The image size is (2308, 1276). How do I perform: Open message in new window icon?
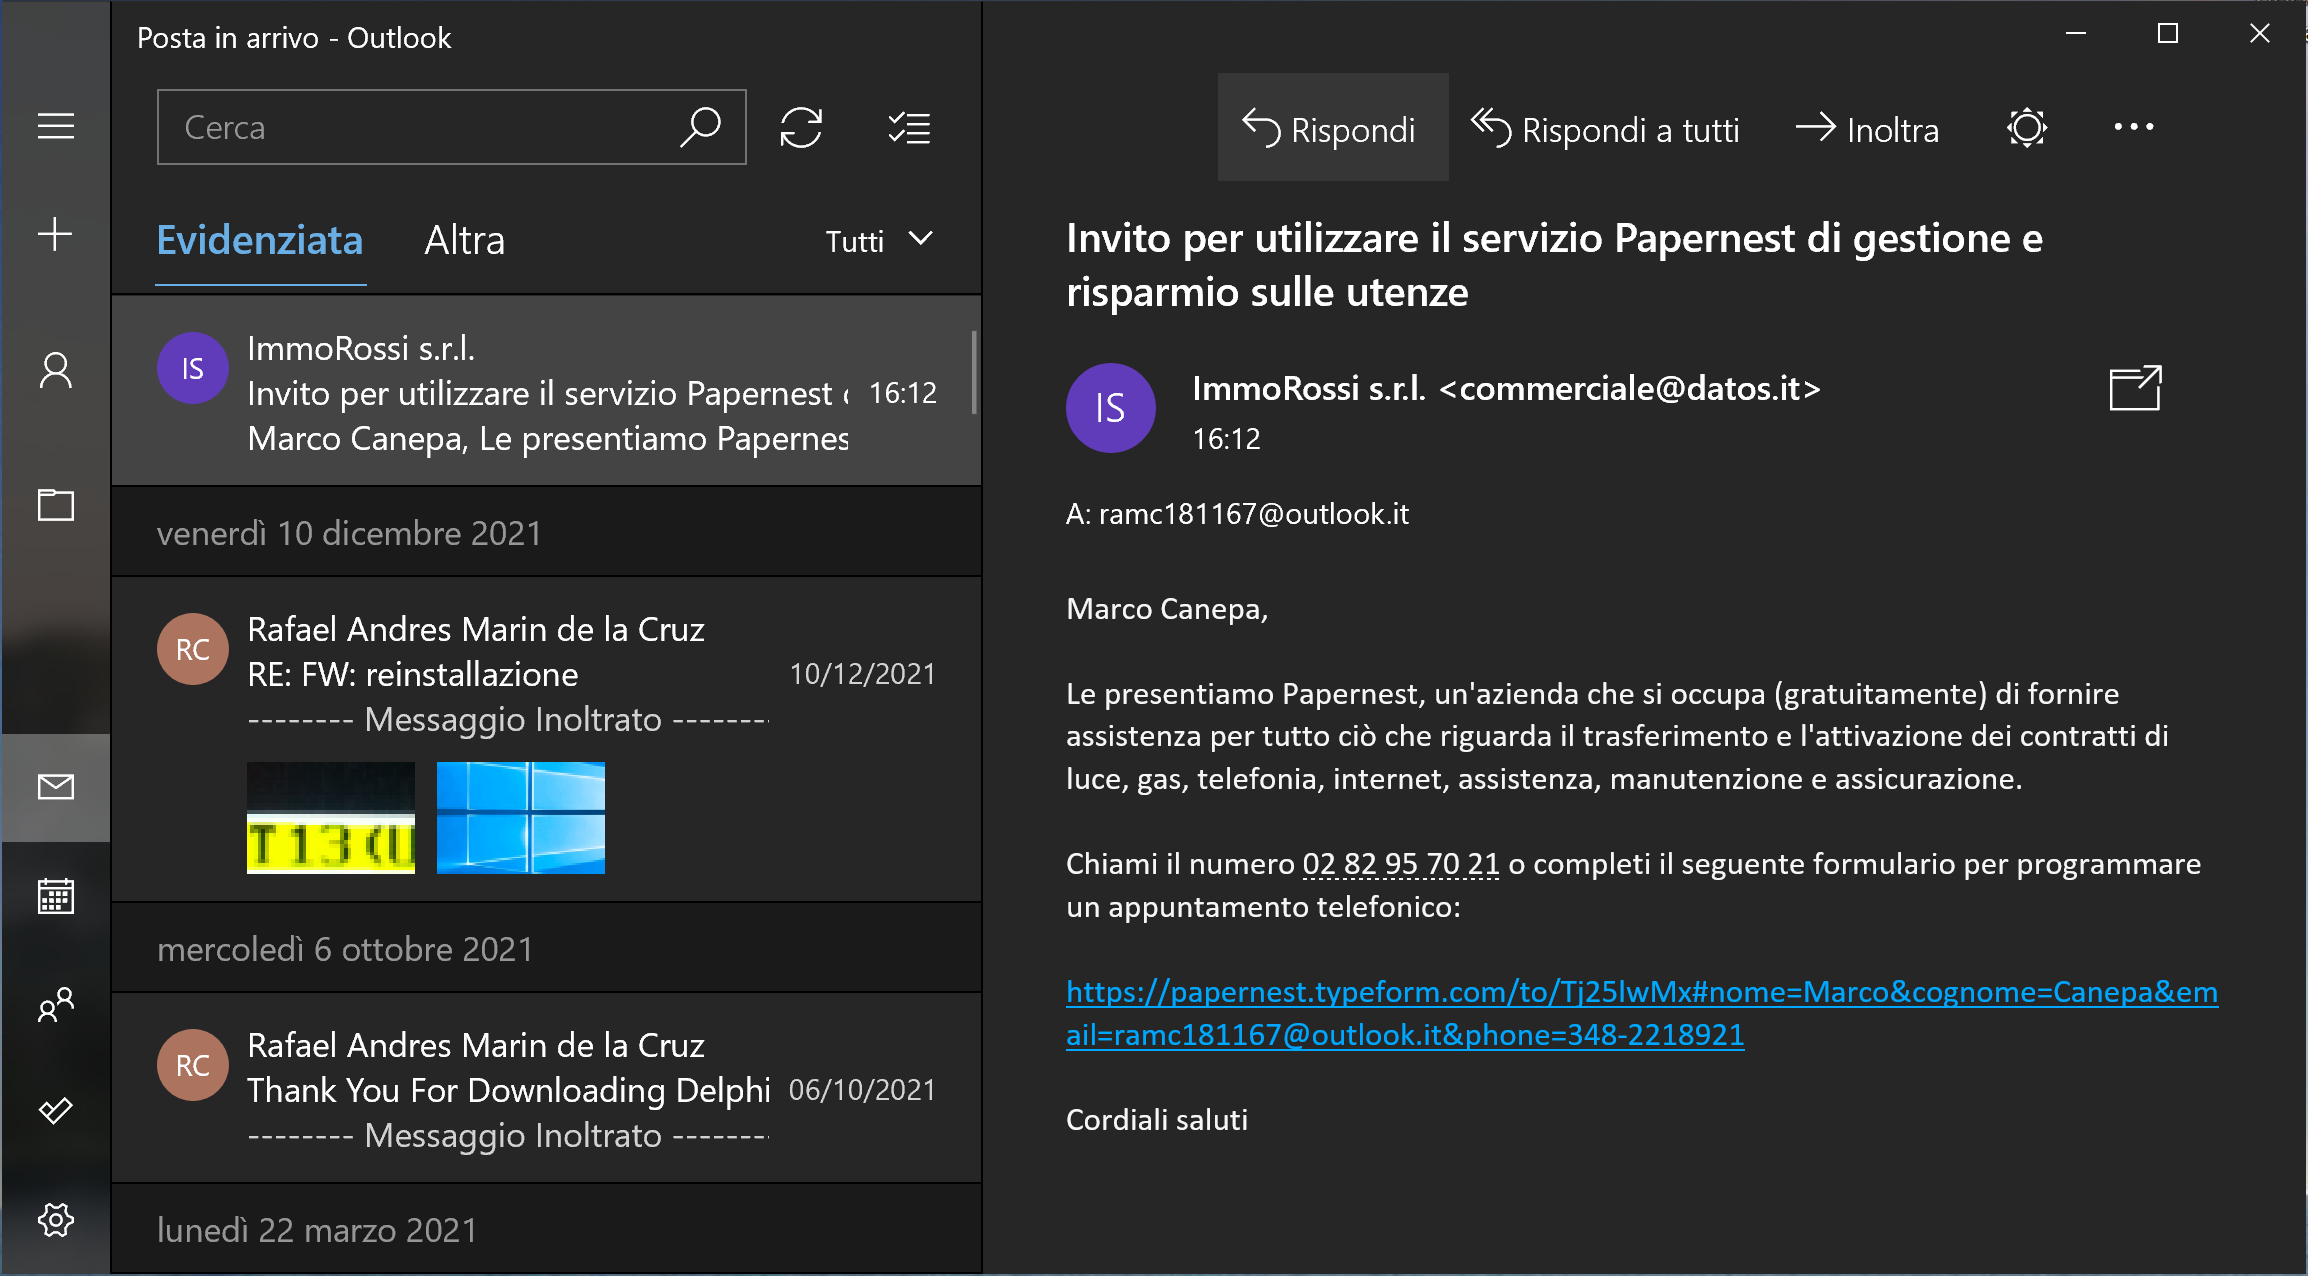[2136, 388]
